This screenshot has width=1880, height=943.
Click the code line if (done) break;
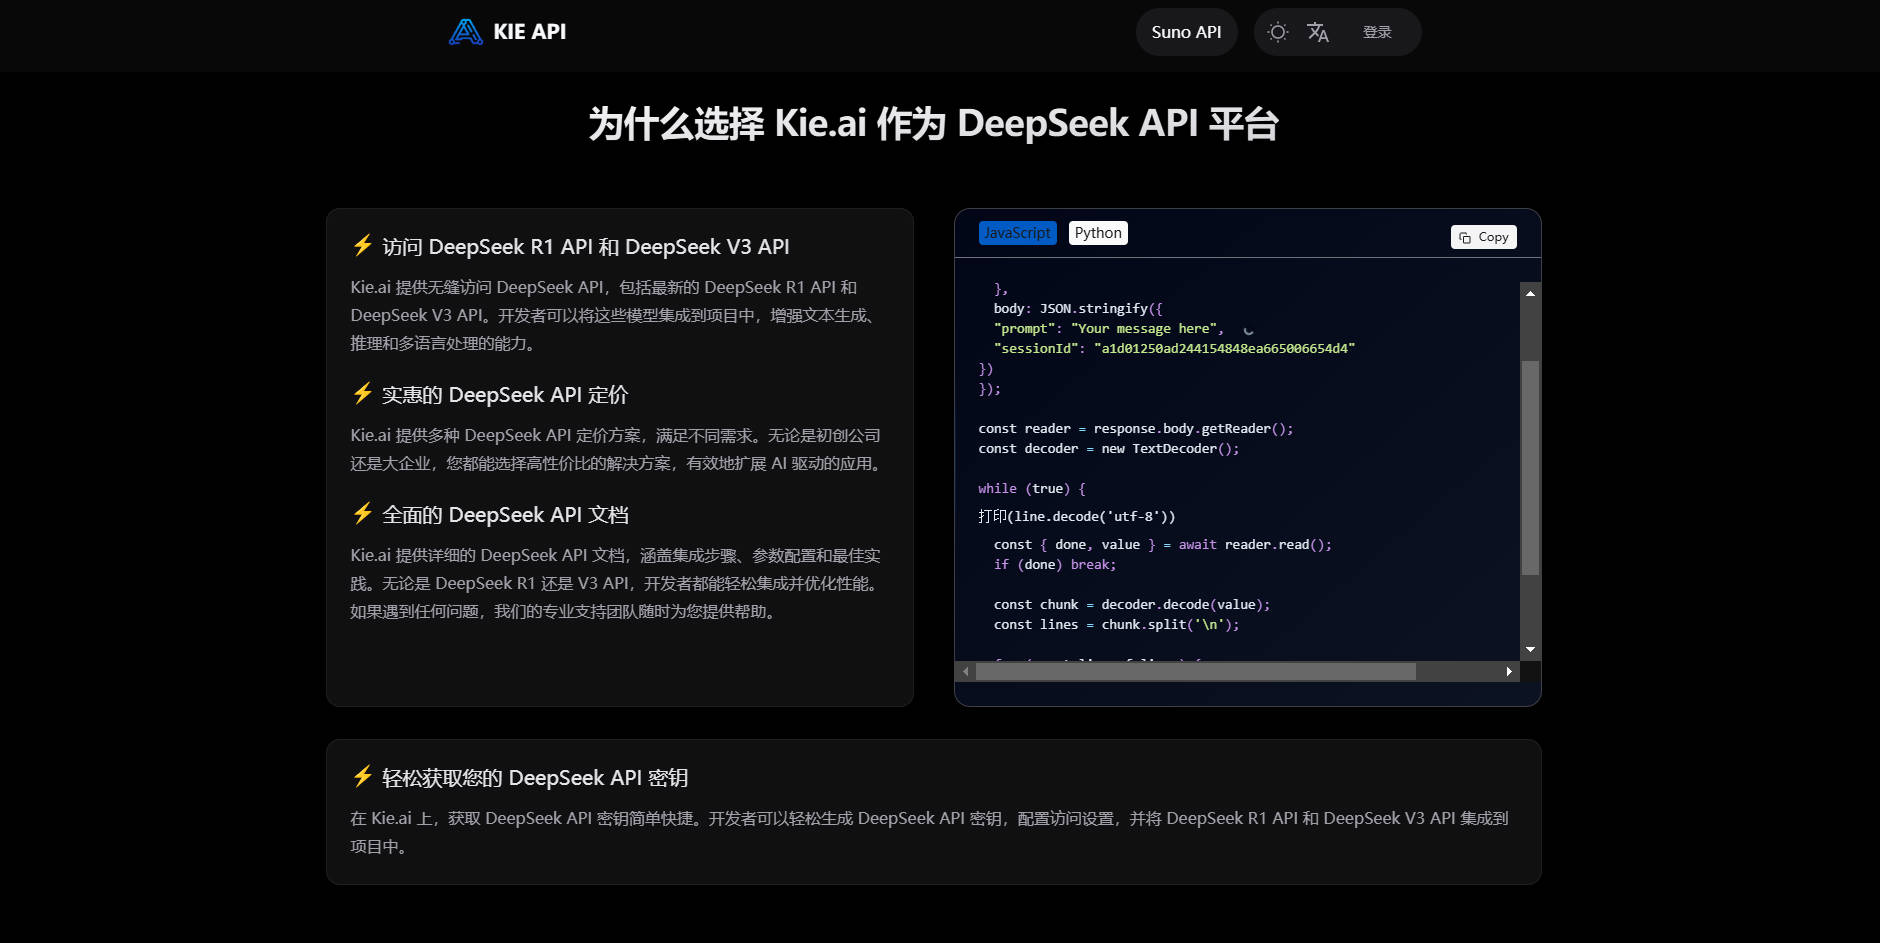click(x=1055, y=564)
